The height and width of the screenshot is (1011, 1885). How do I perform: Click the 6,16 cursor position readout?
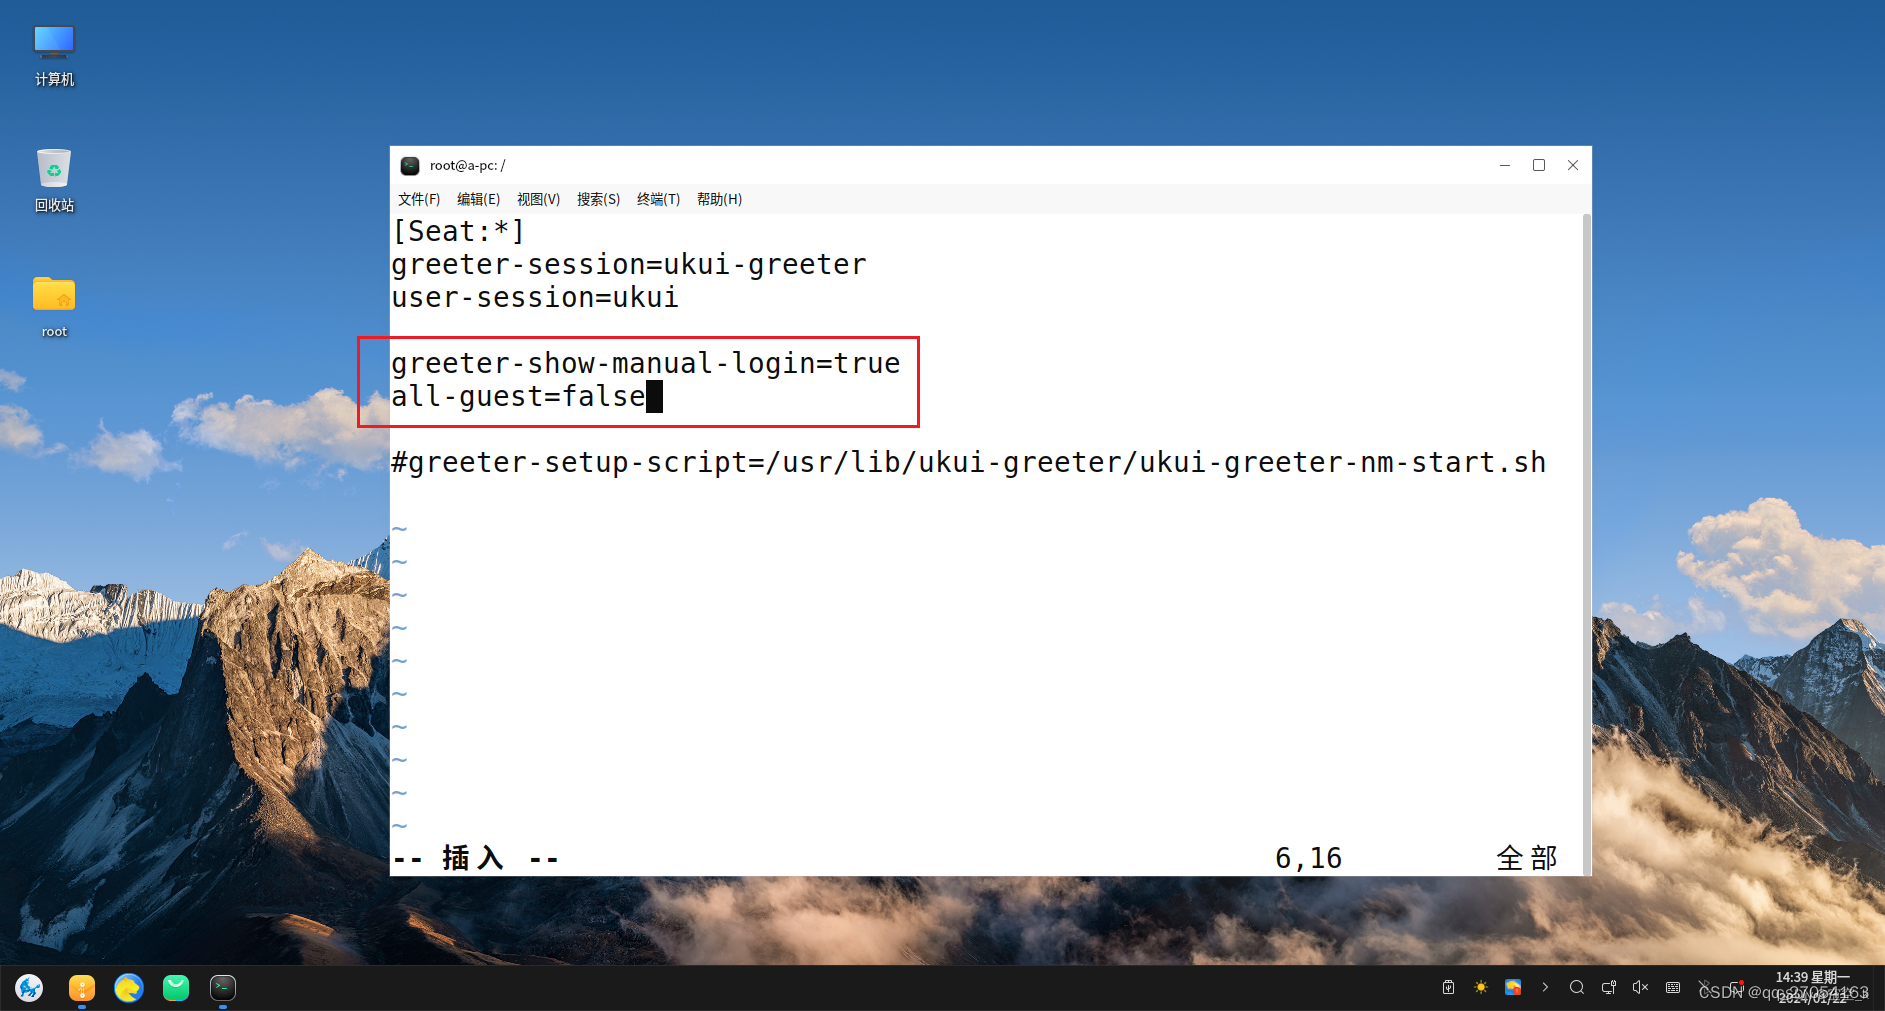coord(1308,858)
